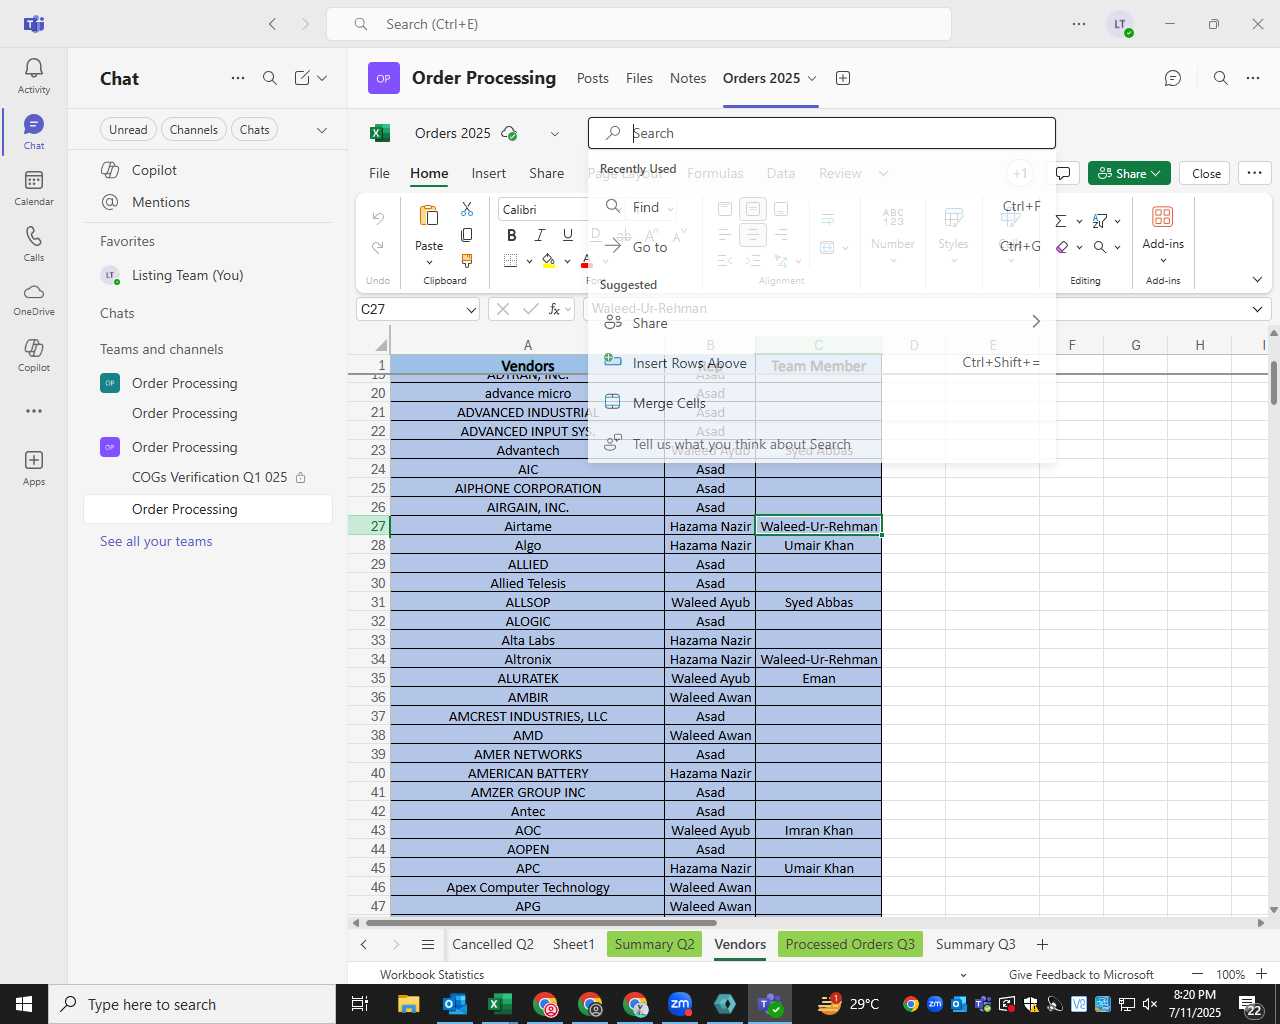Open the Add-ins icon
Viewport: 1280px width, 1024px height.
click(x=1163, y=217)
